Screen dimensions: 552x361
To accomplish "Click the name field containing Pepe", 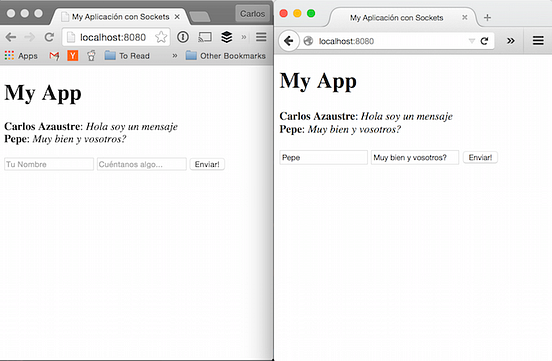I will (324, 157).
